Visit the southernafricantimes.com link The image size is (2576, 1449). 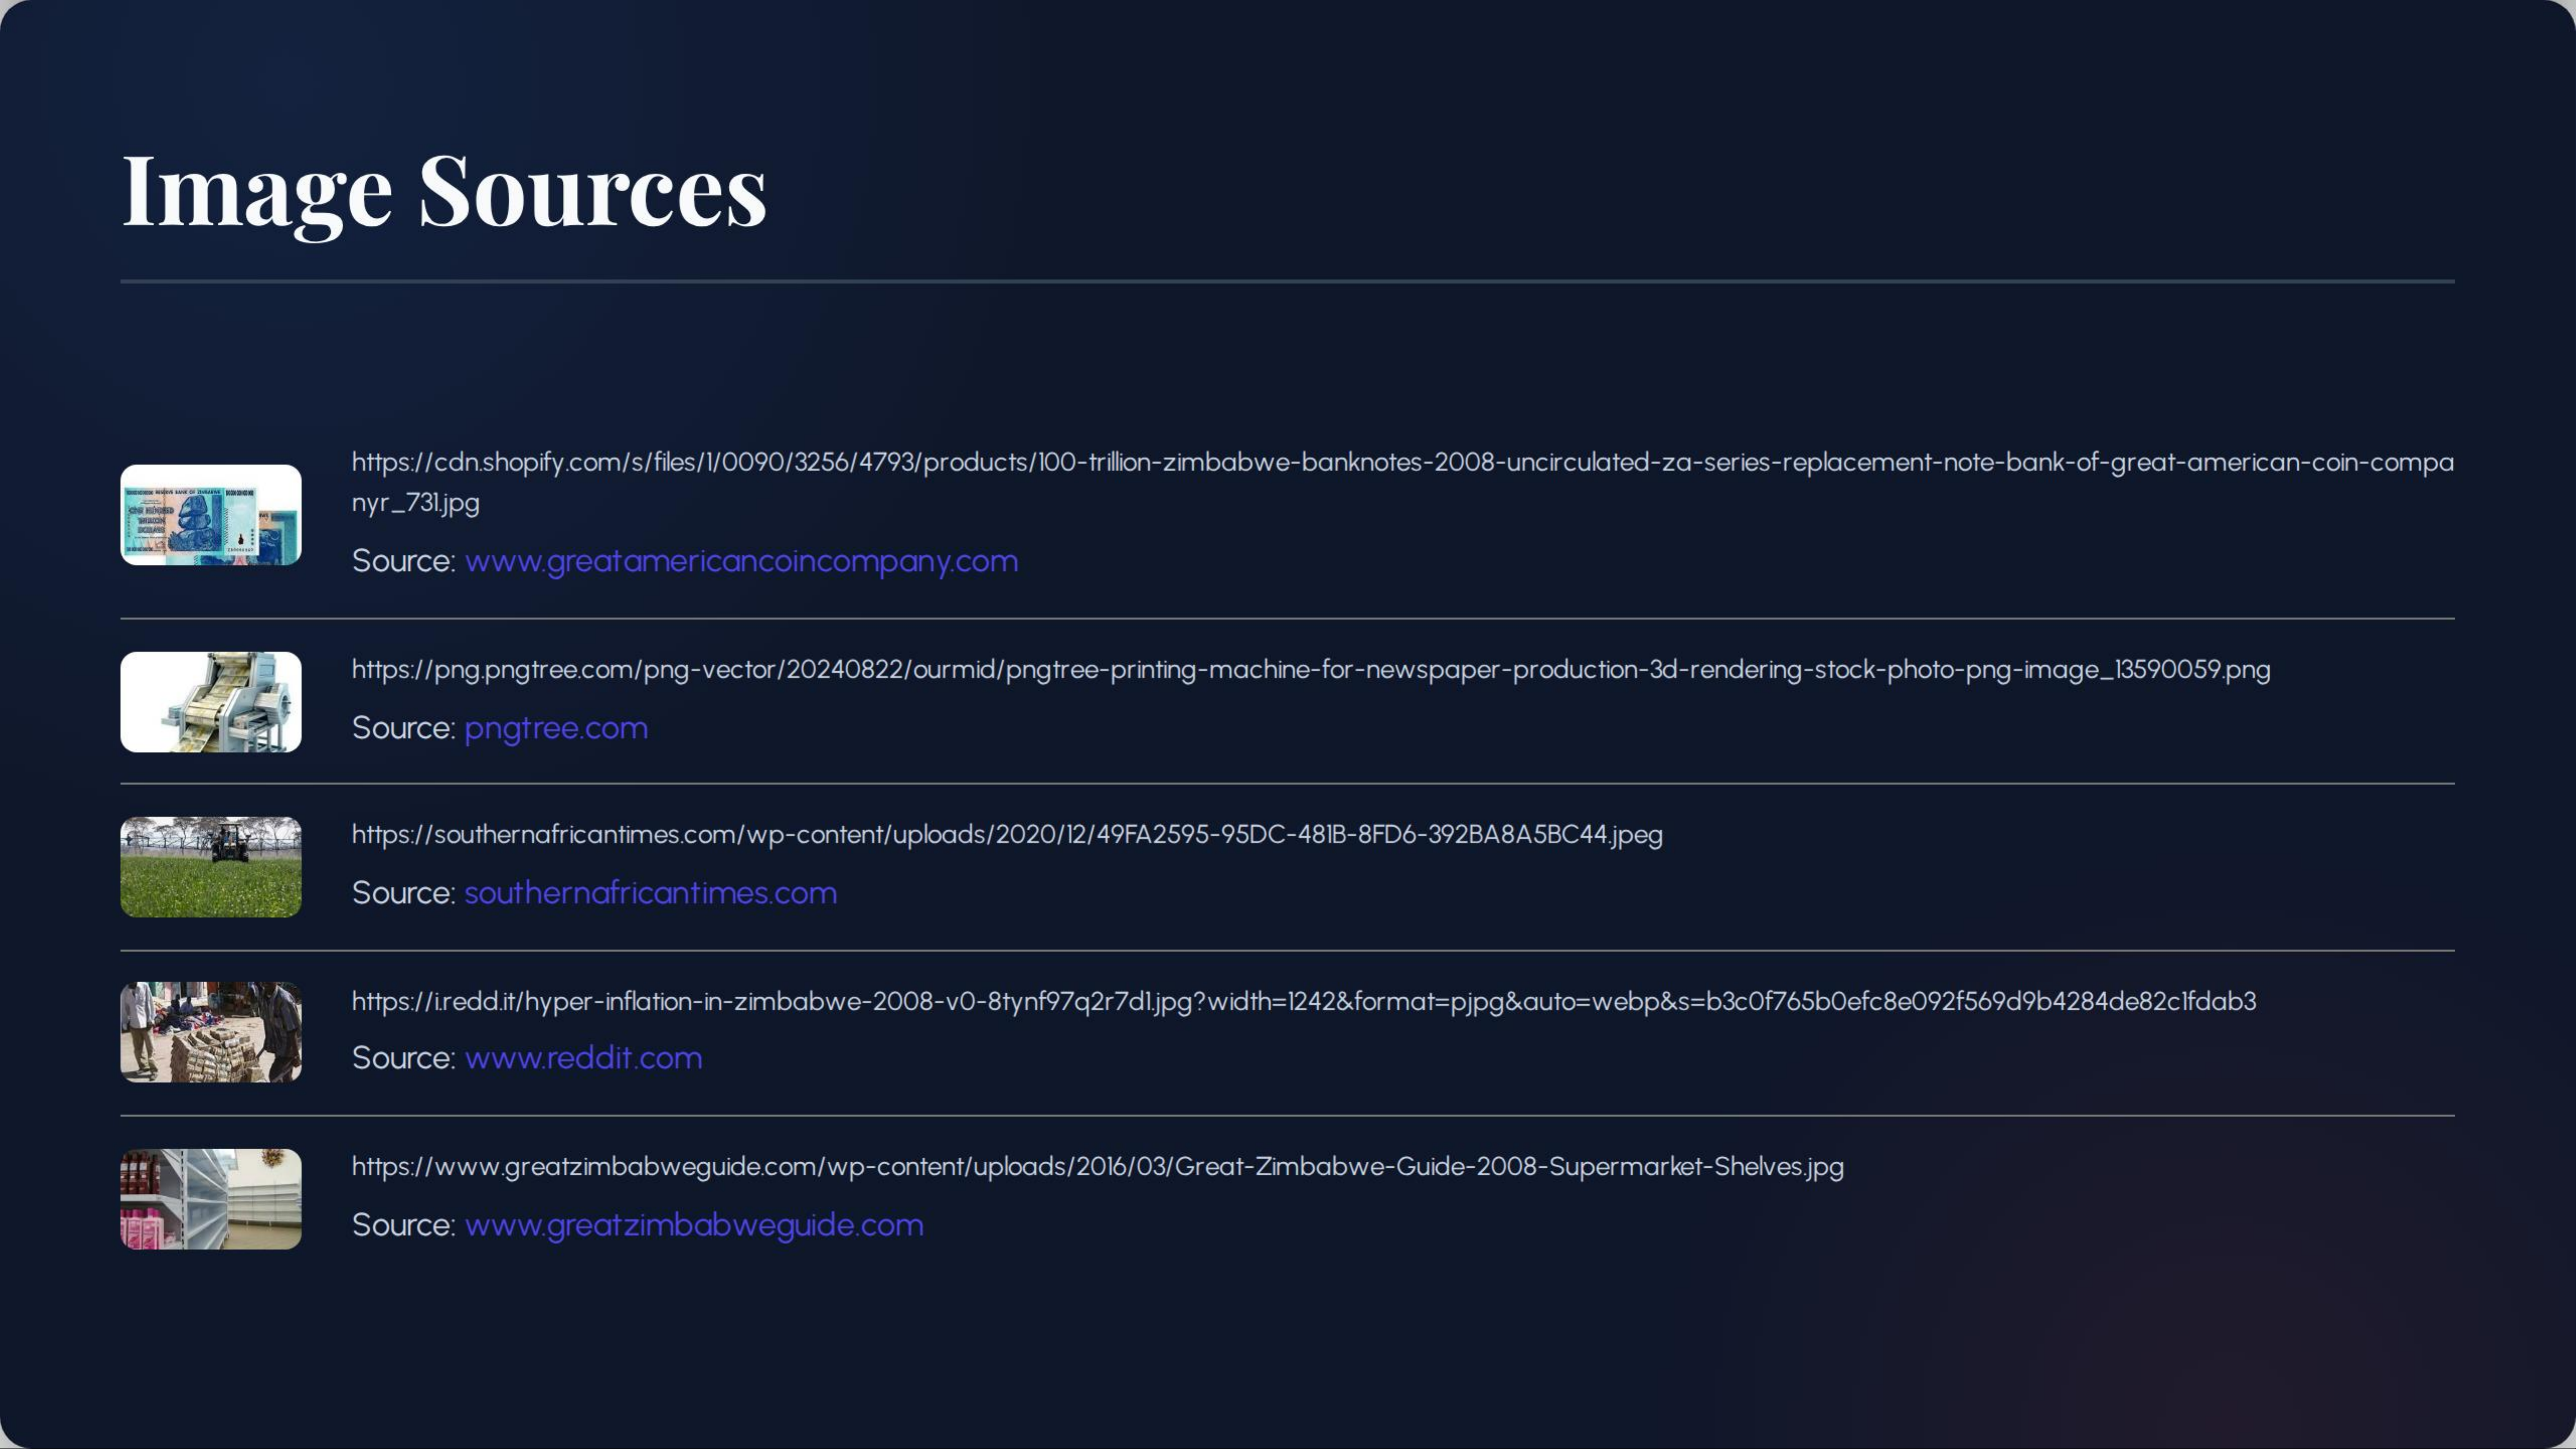pyautogui.click(x=650, y=893)
